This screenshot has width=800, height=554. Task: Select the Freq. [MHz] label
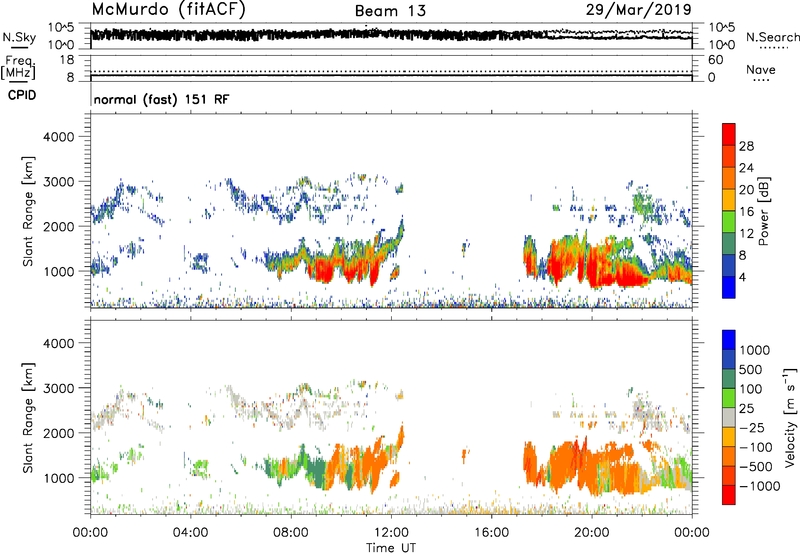tap(18, 67)
